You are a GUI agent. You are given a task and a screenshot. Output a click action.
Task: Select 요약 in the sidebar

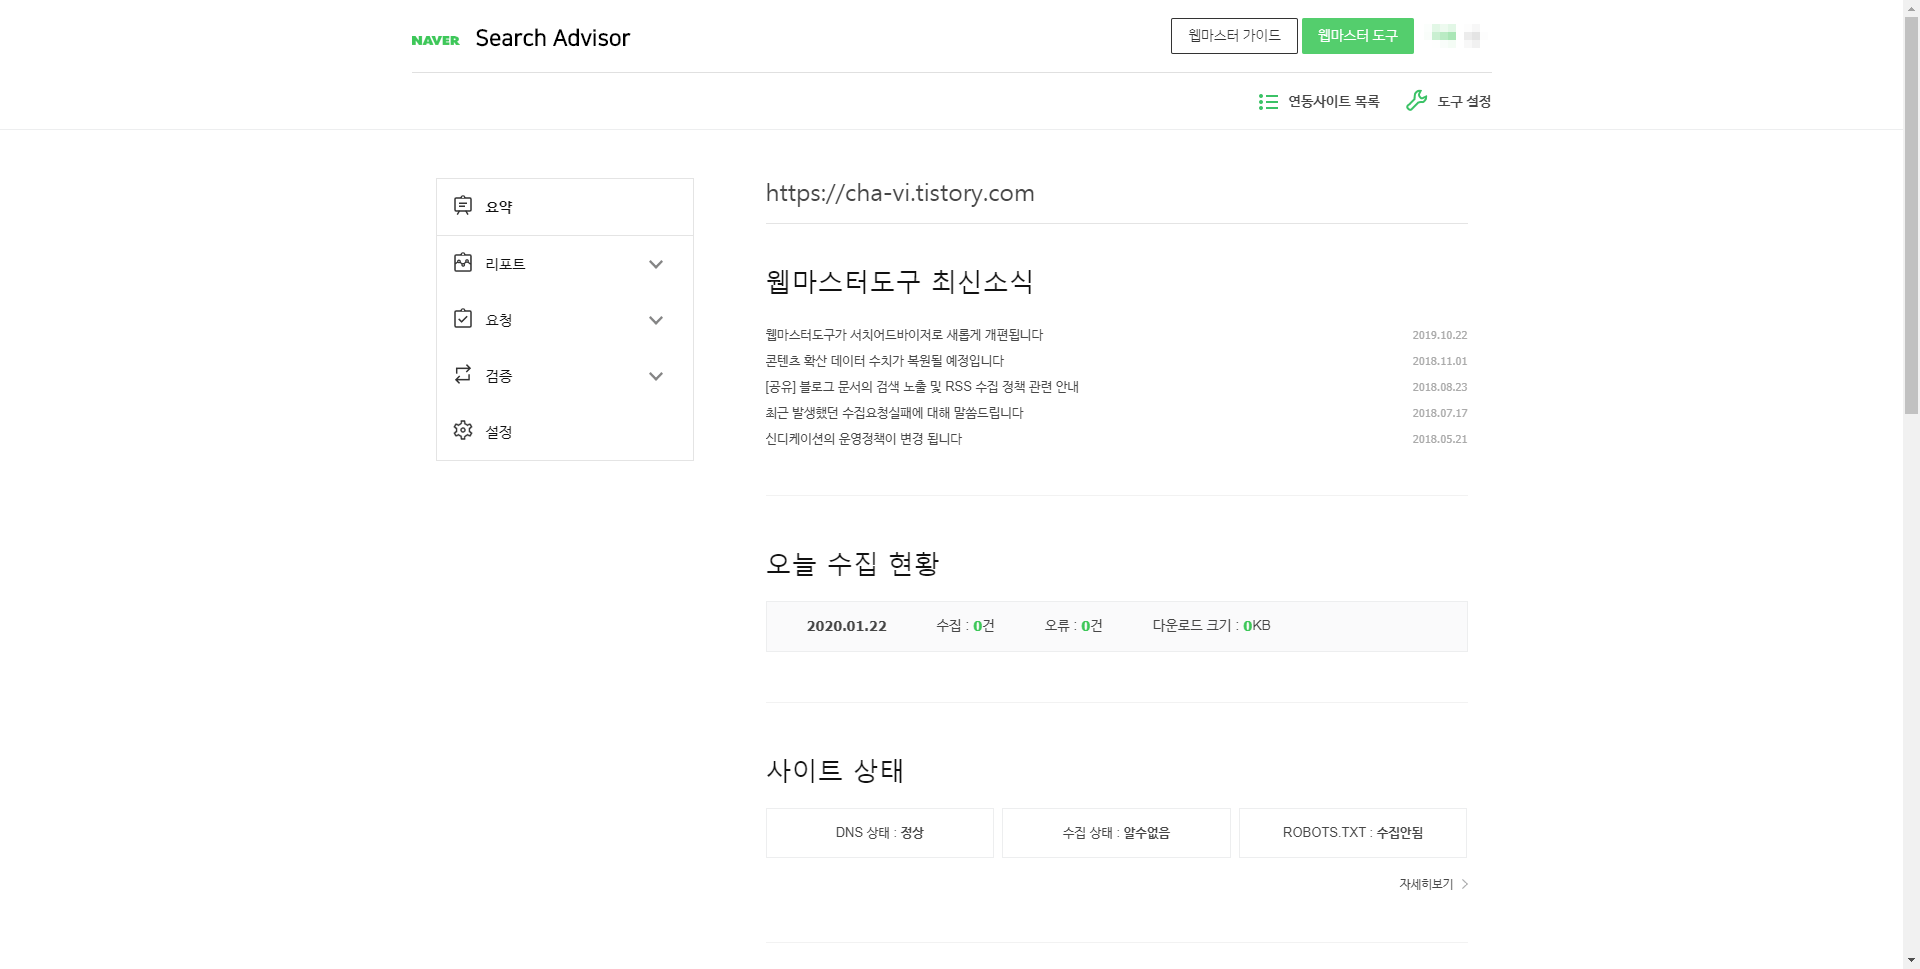pos(565,207)
